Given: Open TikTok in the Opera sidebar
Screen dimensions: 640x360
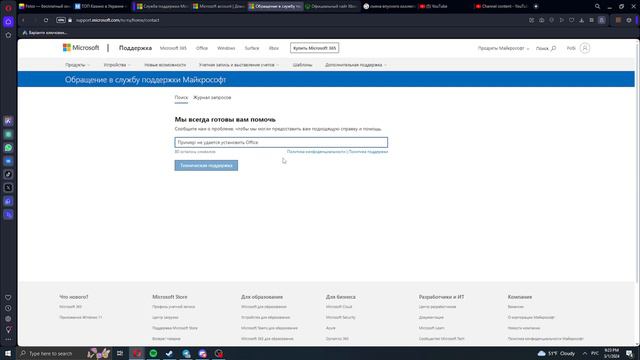Looking at the screenshot, I should click(8, 174).
